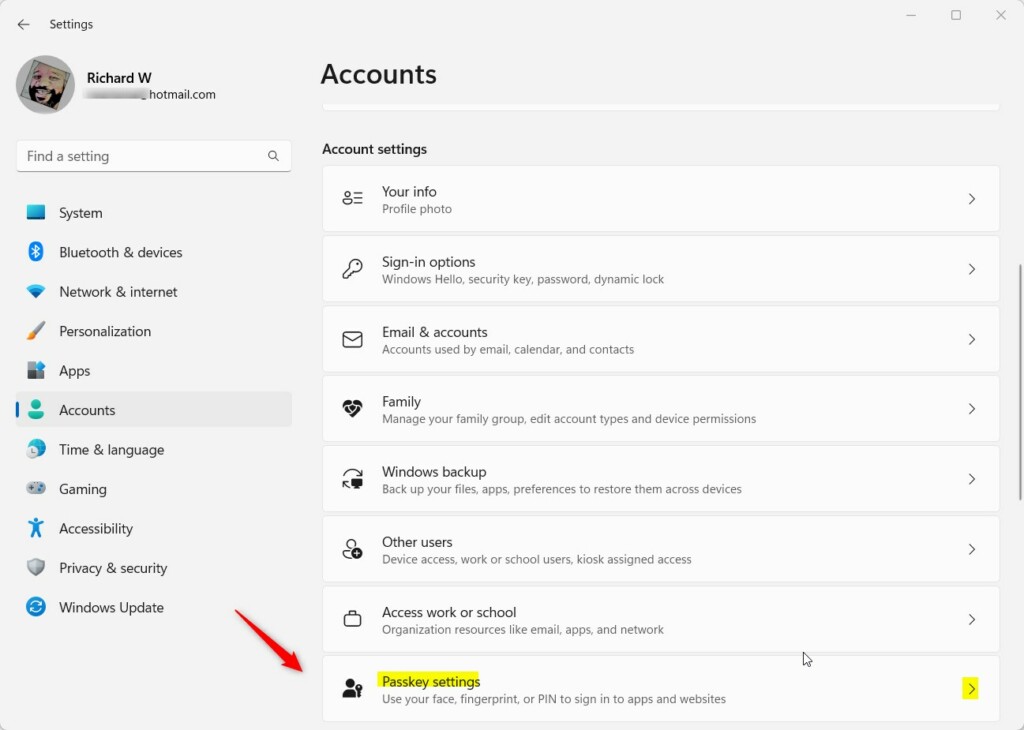The image size is (1024, 730).
Task: Click the Sign-in options key icon
Action: click(x=352, y=269)
